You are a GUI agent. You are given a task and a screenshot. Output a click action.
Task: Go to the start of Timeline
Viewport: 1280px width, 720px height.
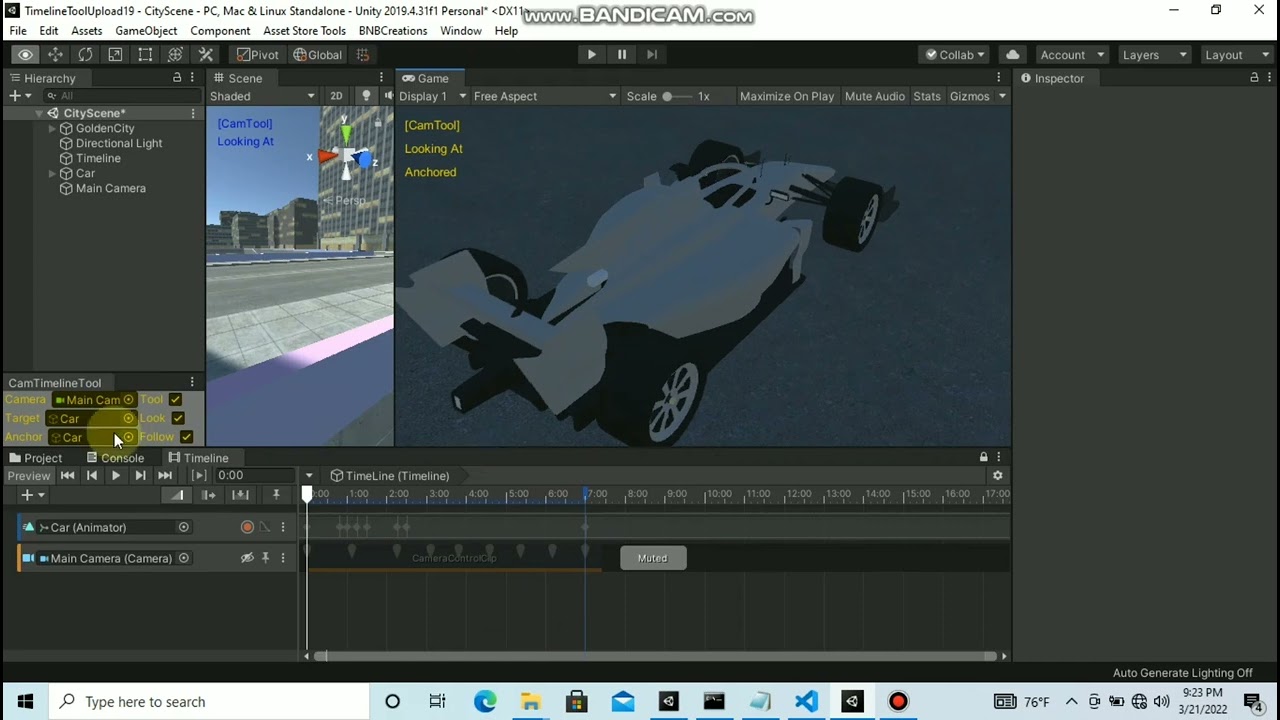click(67, 476)
